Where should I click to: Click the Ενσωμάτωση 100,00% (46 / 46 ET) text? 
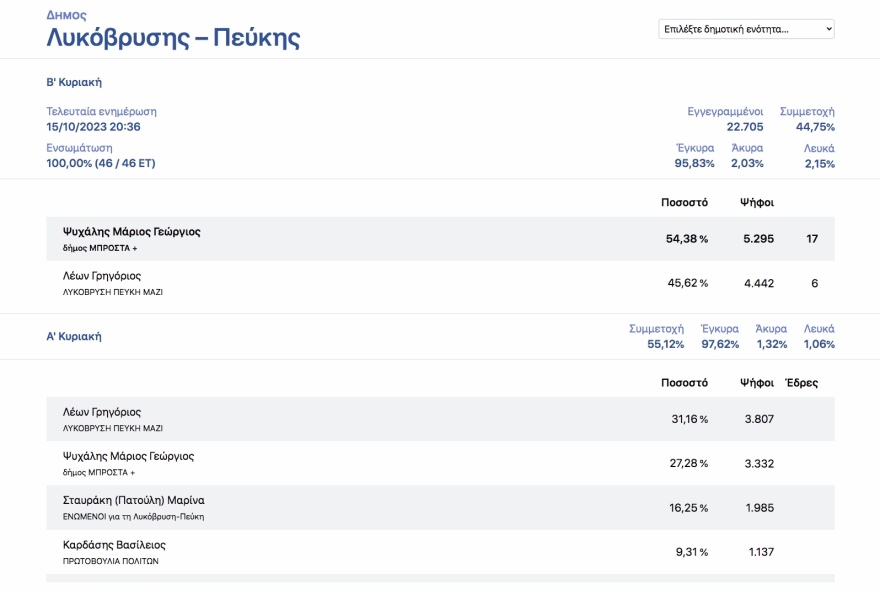tap(100, 163)
